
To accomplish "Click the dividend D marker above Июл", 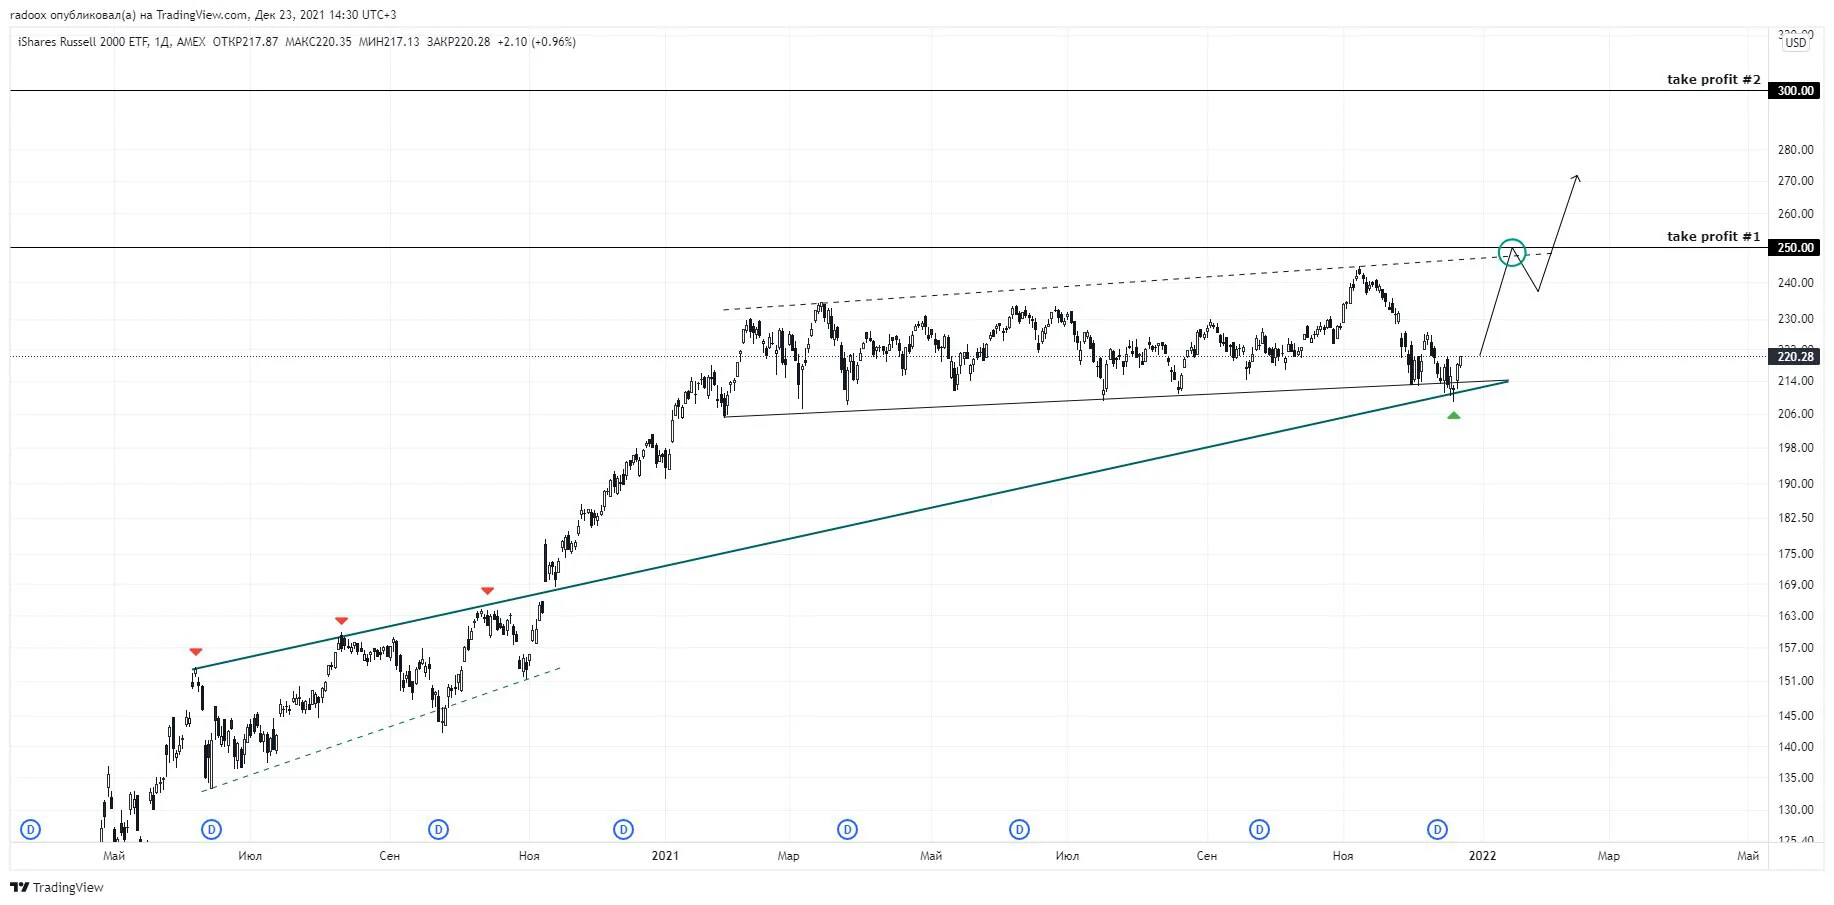I will pos(211,829).
